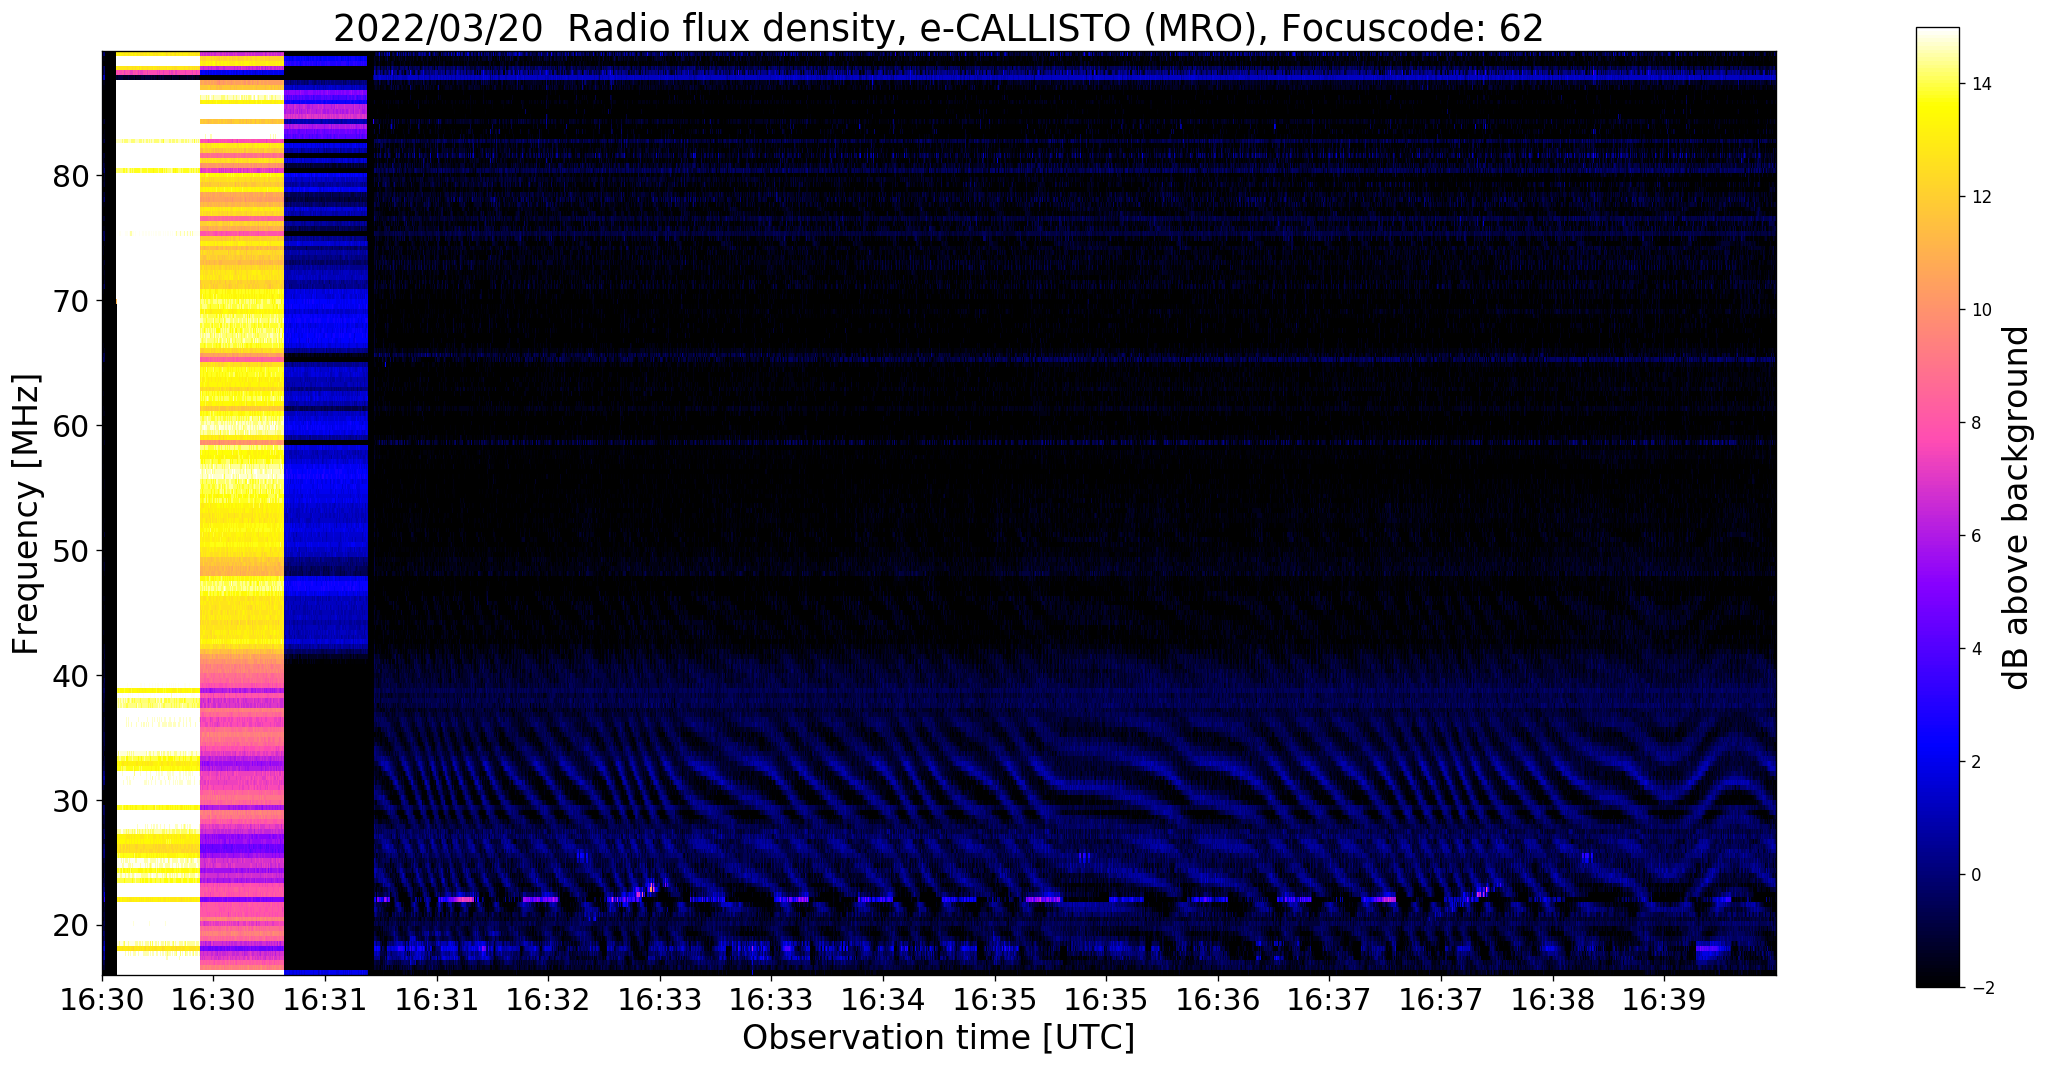The image size is (2047, 1067).
Task: Click the 'Observation time [UTC]' x-axis label
Action: tap(938, 1038)
